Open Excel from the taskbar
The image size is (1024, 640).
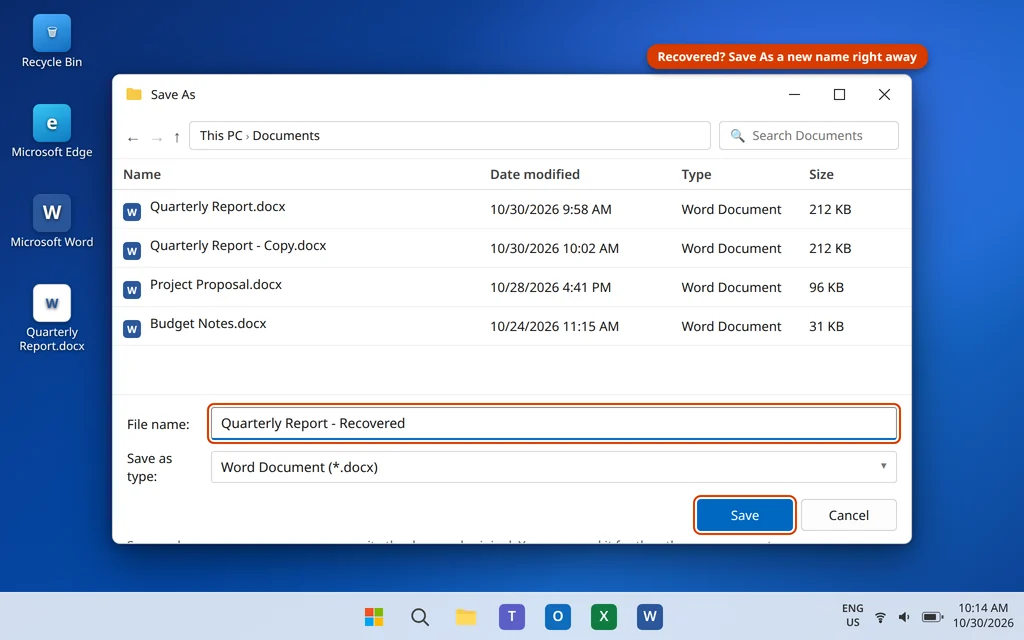pos(604,616)
